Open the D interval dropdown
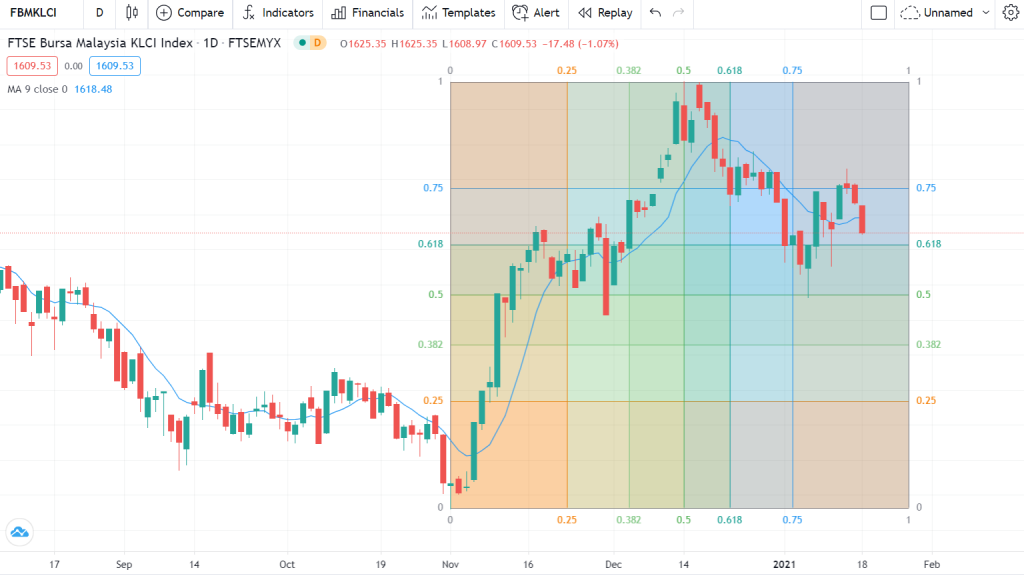Viewport: 1024px width, 576px height. click(x=98, y=13)
